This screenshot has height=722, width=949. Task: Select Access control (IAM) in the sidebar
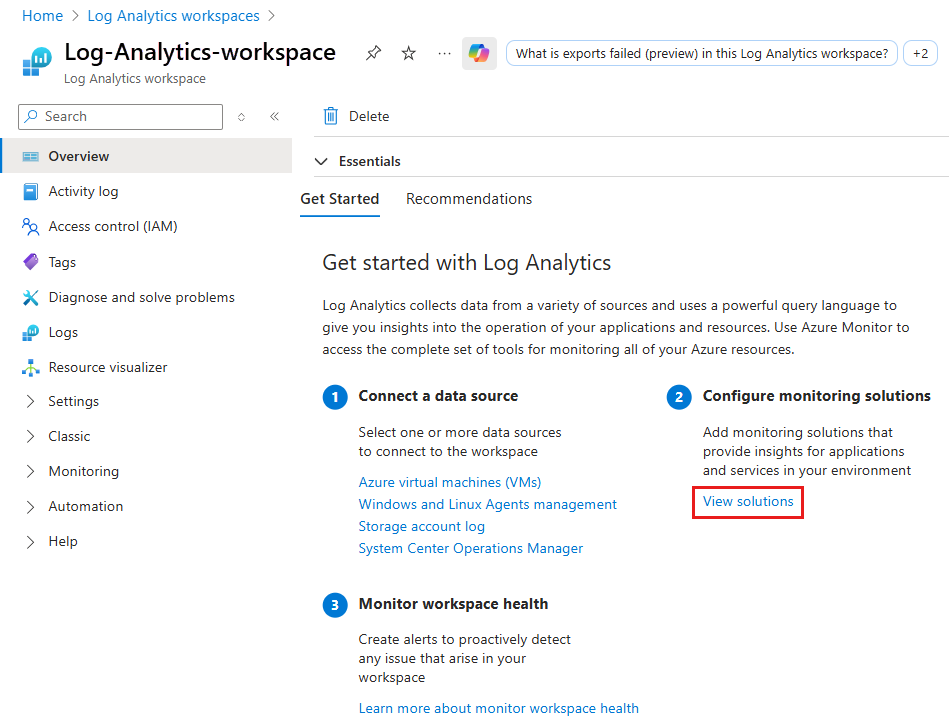(x=112, y=226)
